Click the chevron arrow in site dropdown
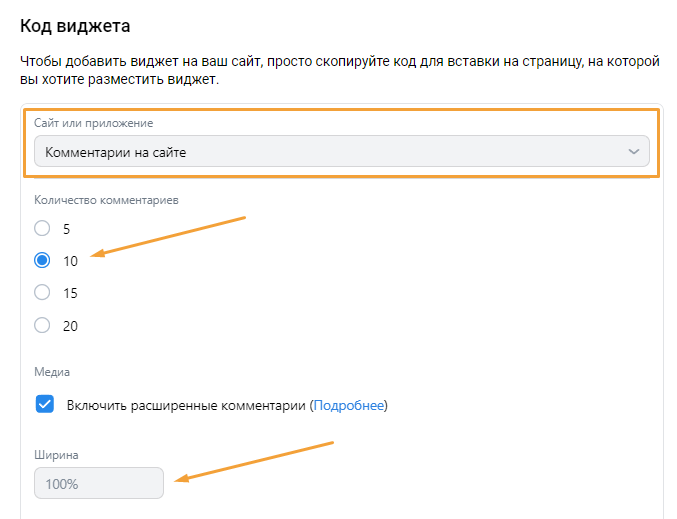This screenshot has width=677, height=519. [x=633, y=152]
